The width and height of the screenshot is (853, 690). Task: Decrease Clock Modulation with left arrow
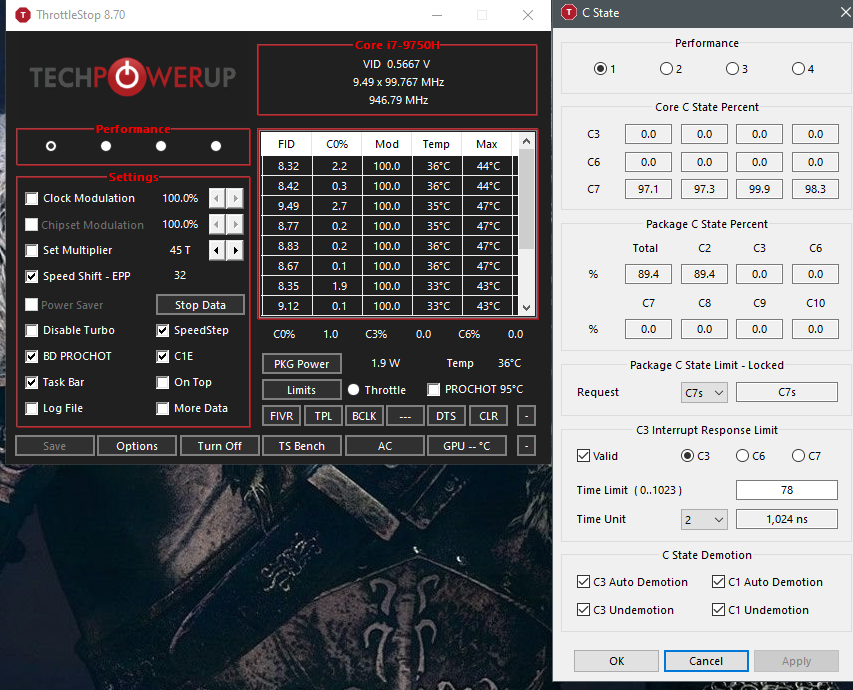(x=217, y=198)
